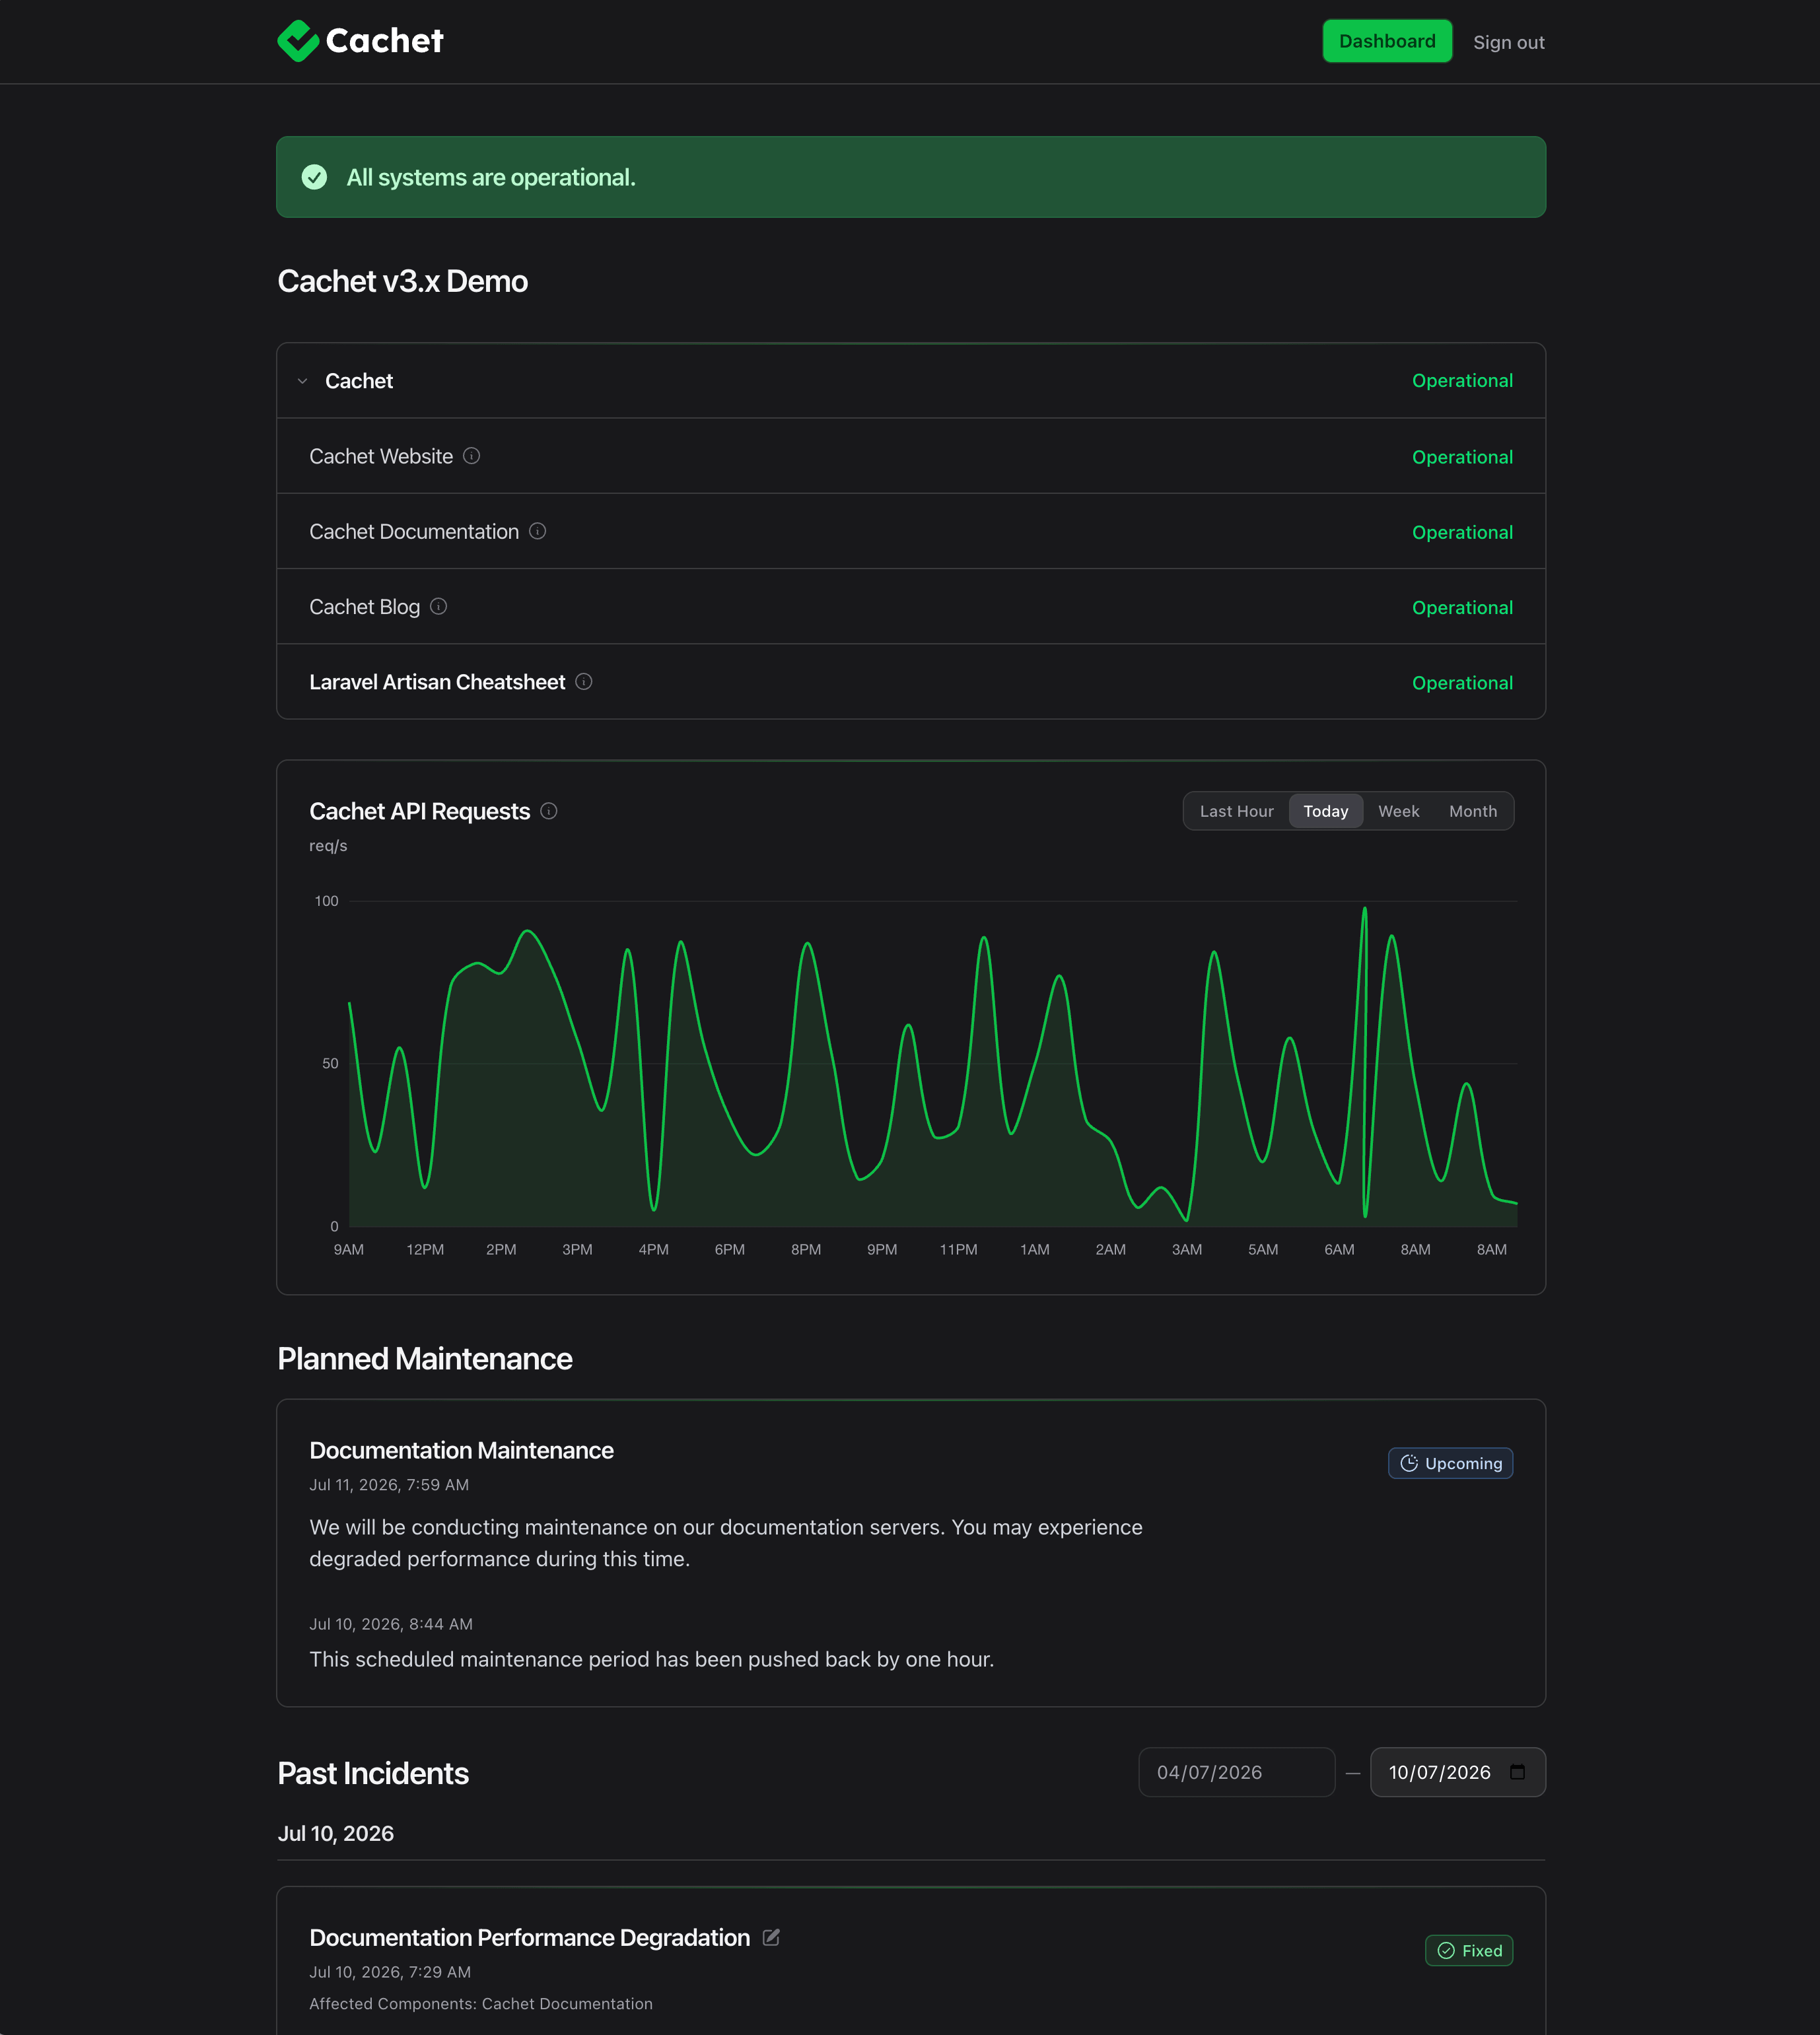Viewport: 1820px width, 2035px height.
Task: Show info for Cachet Website
Action: [x=472, y=456]
